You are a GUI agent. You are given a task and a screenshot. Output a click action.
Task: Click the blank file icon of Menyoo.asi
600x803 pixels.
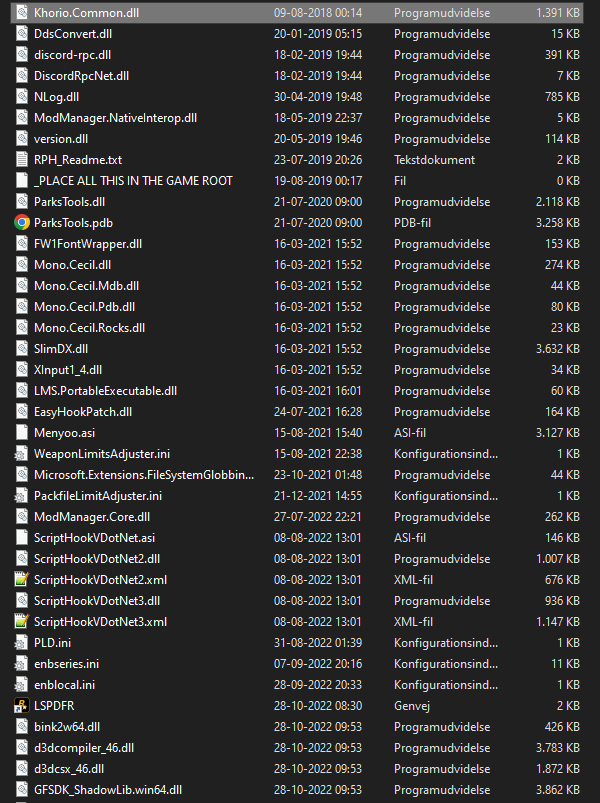(22, 433)
